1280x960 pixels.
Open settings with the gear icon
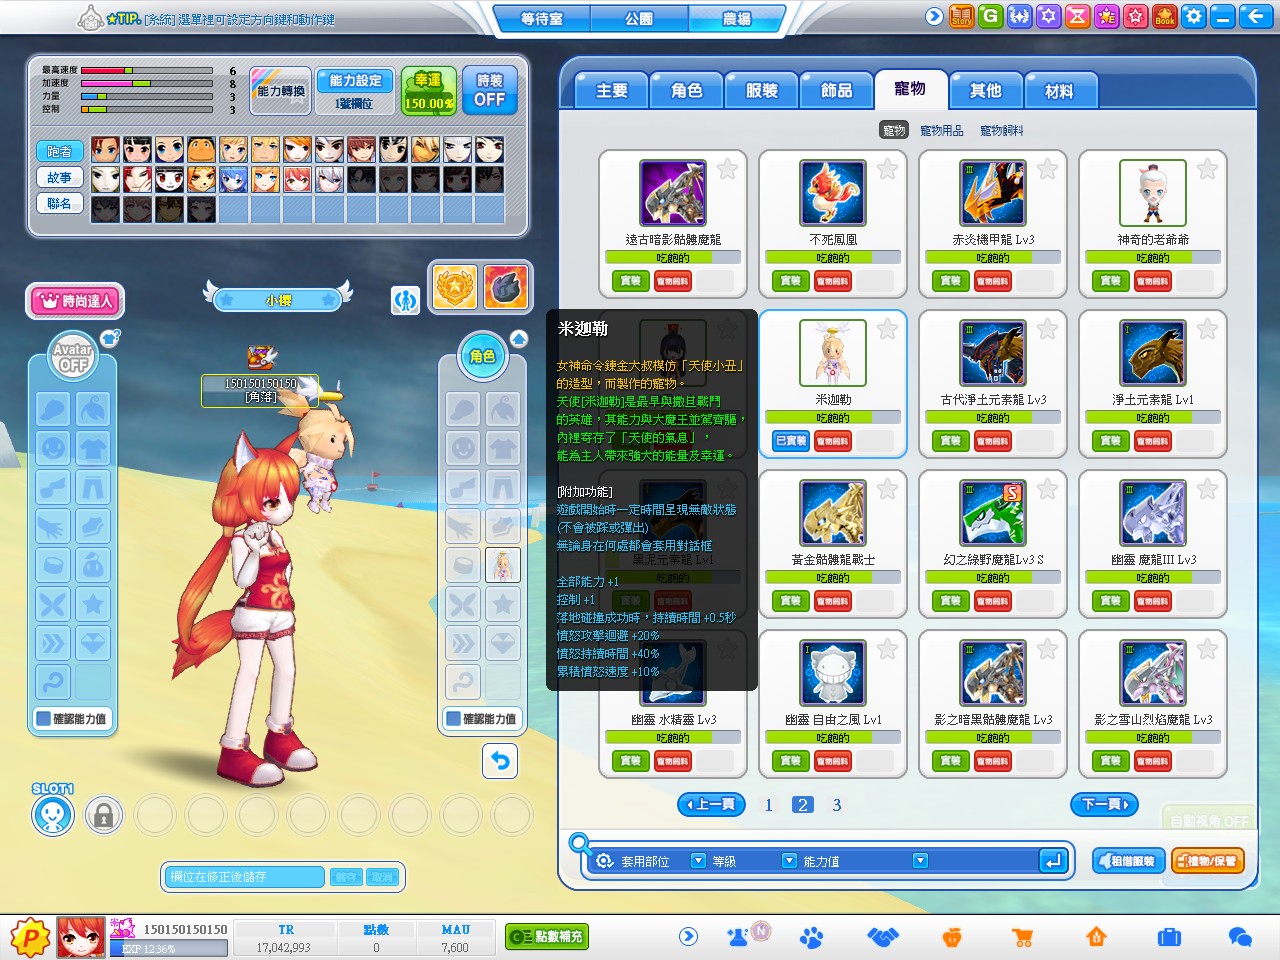coord(1194,16)
